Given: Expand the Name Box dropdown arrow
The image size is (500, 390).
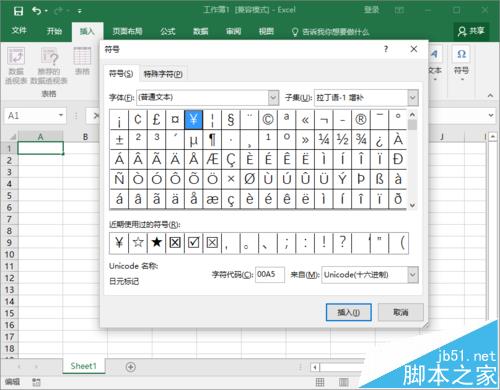Looking at the screenshot, I should tap(61, 115).
